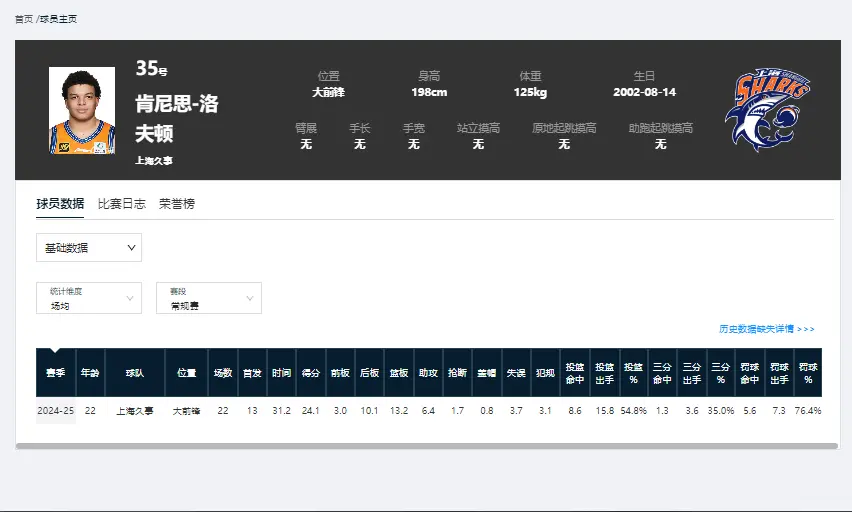Go to 首页 in the breadcrumb
Image resolution: width=852 pixels, height=512 pixels.
[23, 19]
